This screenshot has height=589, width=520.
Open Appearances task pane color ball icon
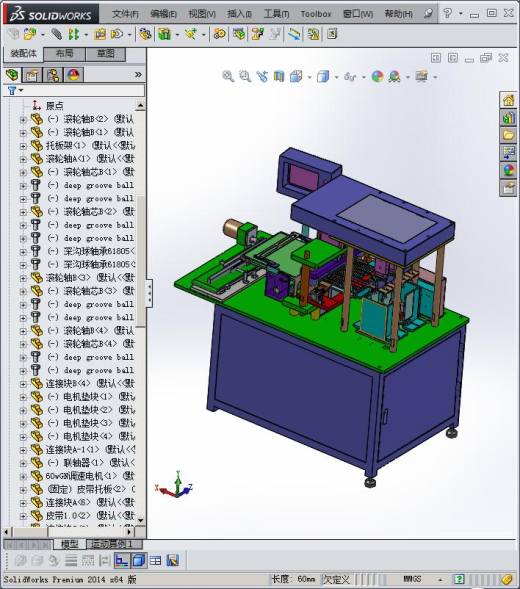(508, 171)
